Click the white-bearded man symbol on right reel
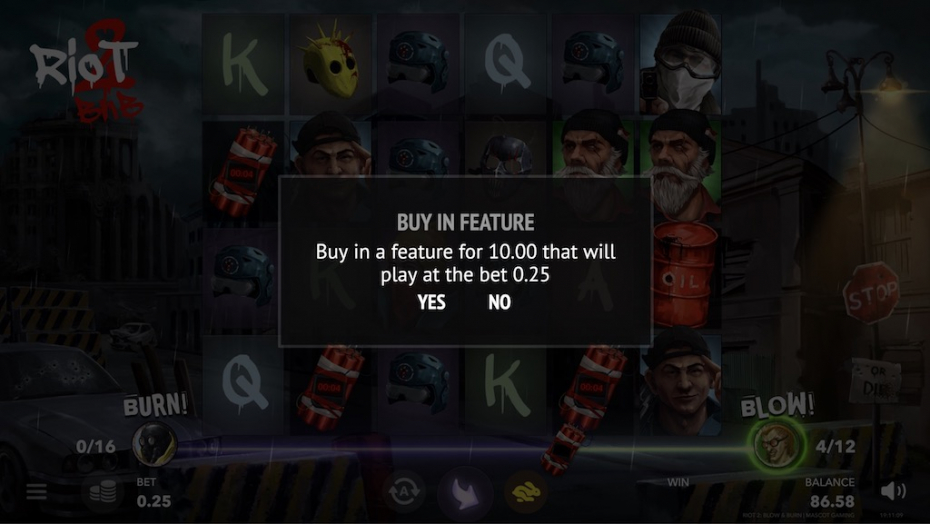930x524 pixels. pyautogui.click(x=681, y=166)
